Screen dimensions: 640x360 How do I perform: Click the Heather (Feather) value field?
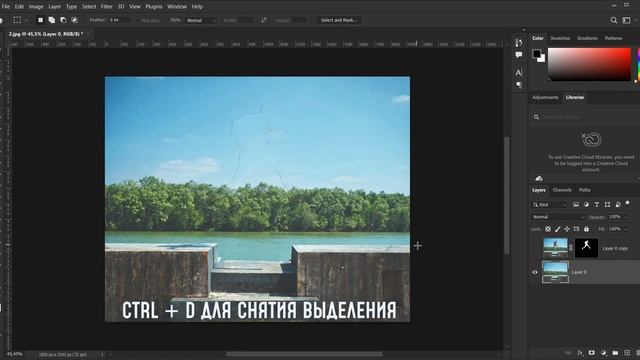[x=119, y=20]
